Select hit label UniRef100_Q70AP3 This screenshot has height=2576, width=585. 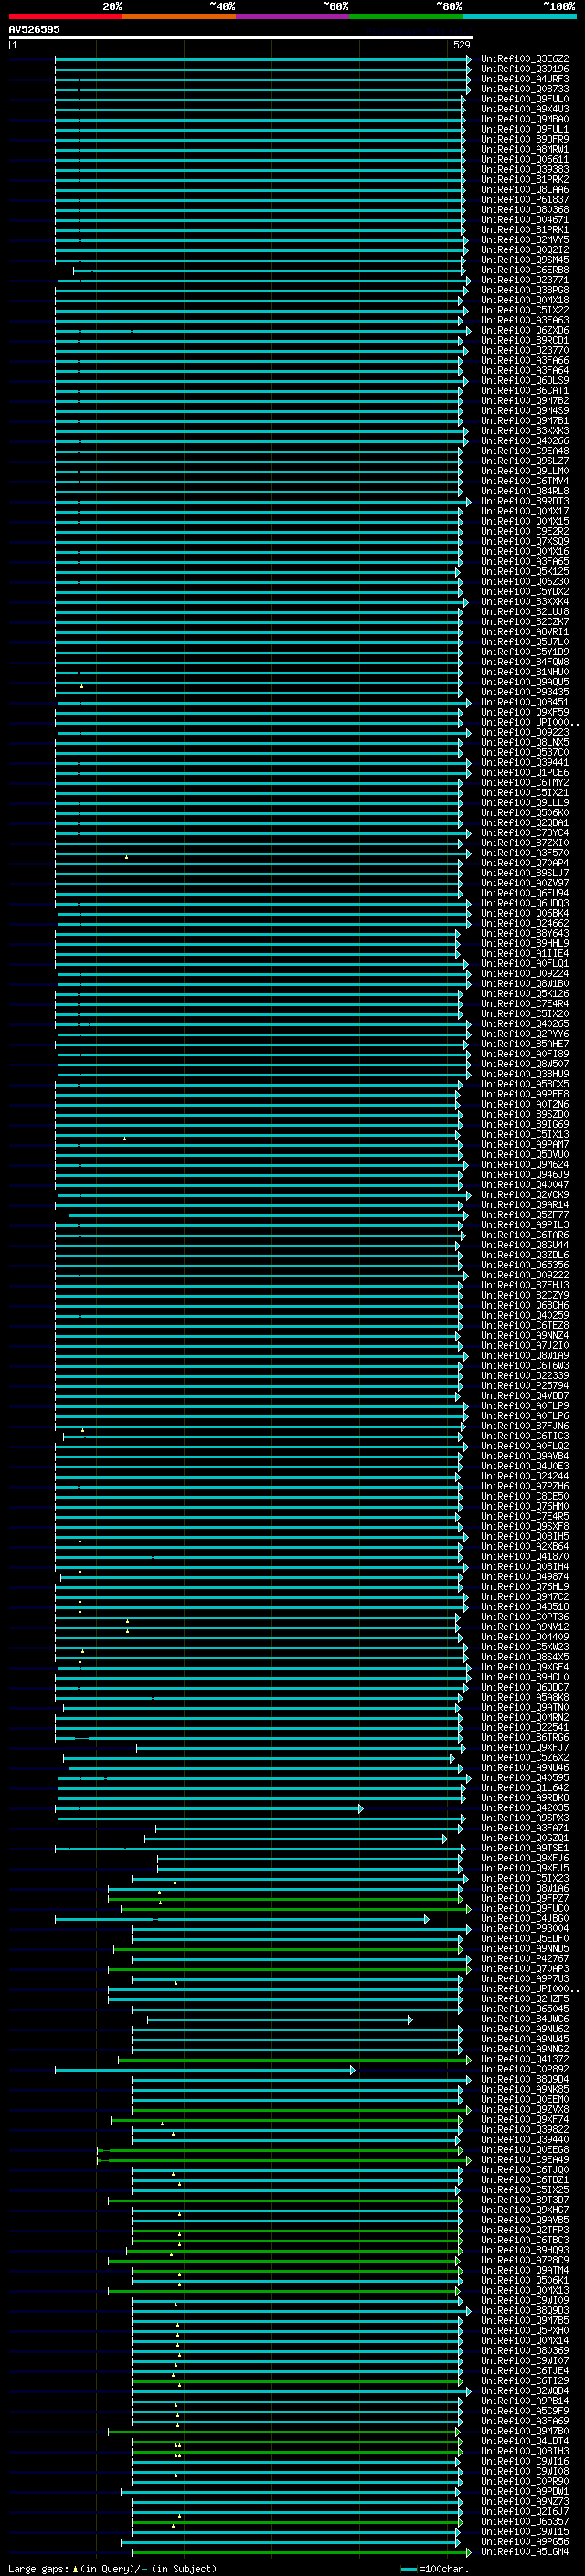click(525, 1968)
